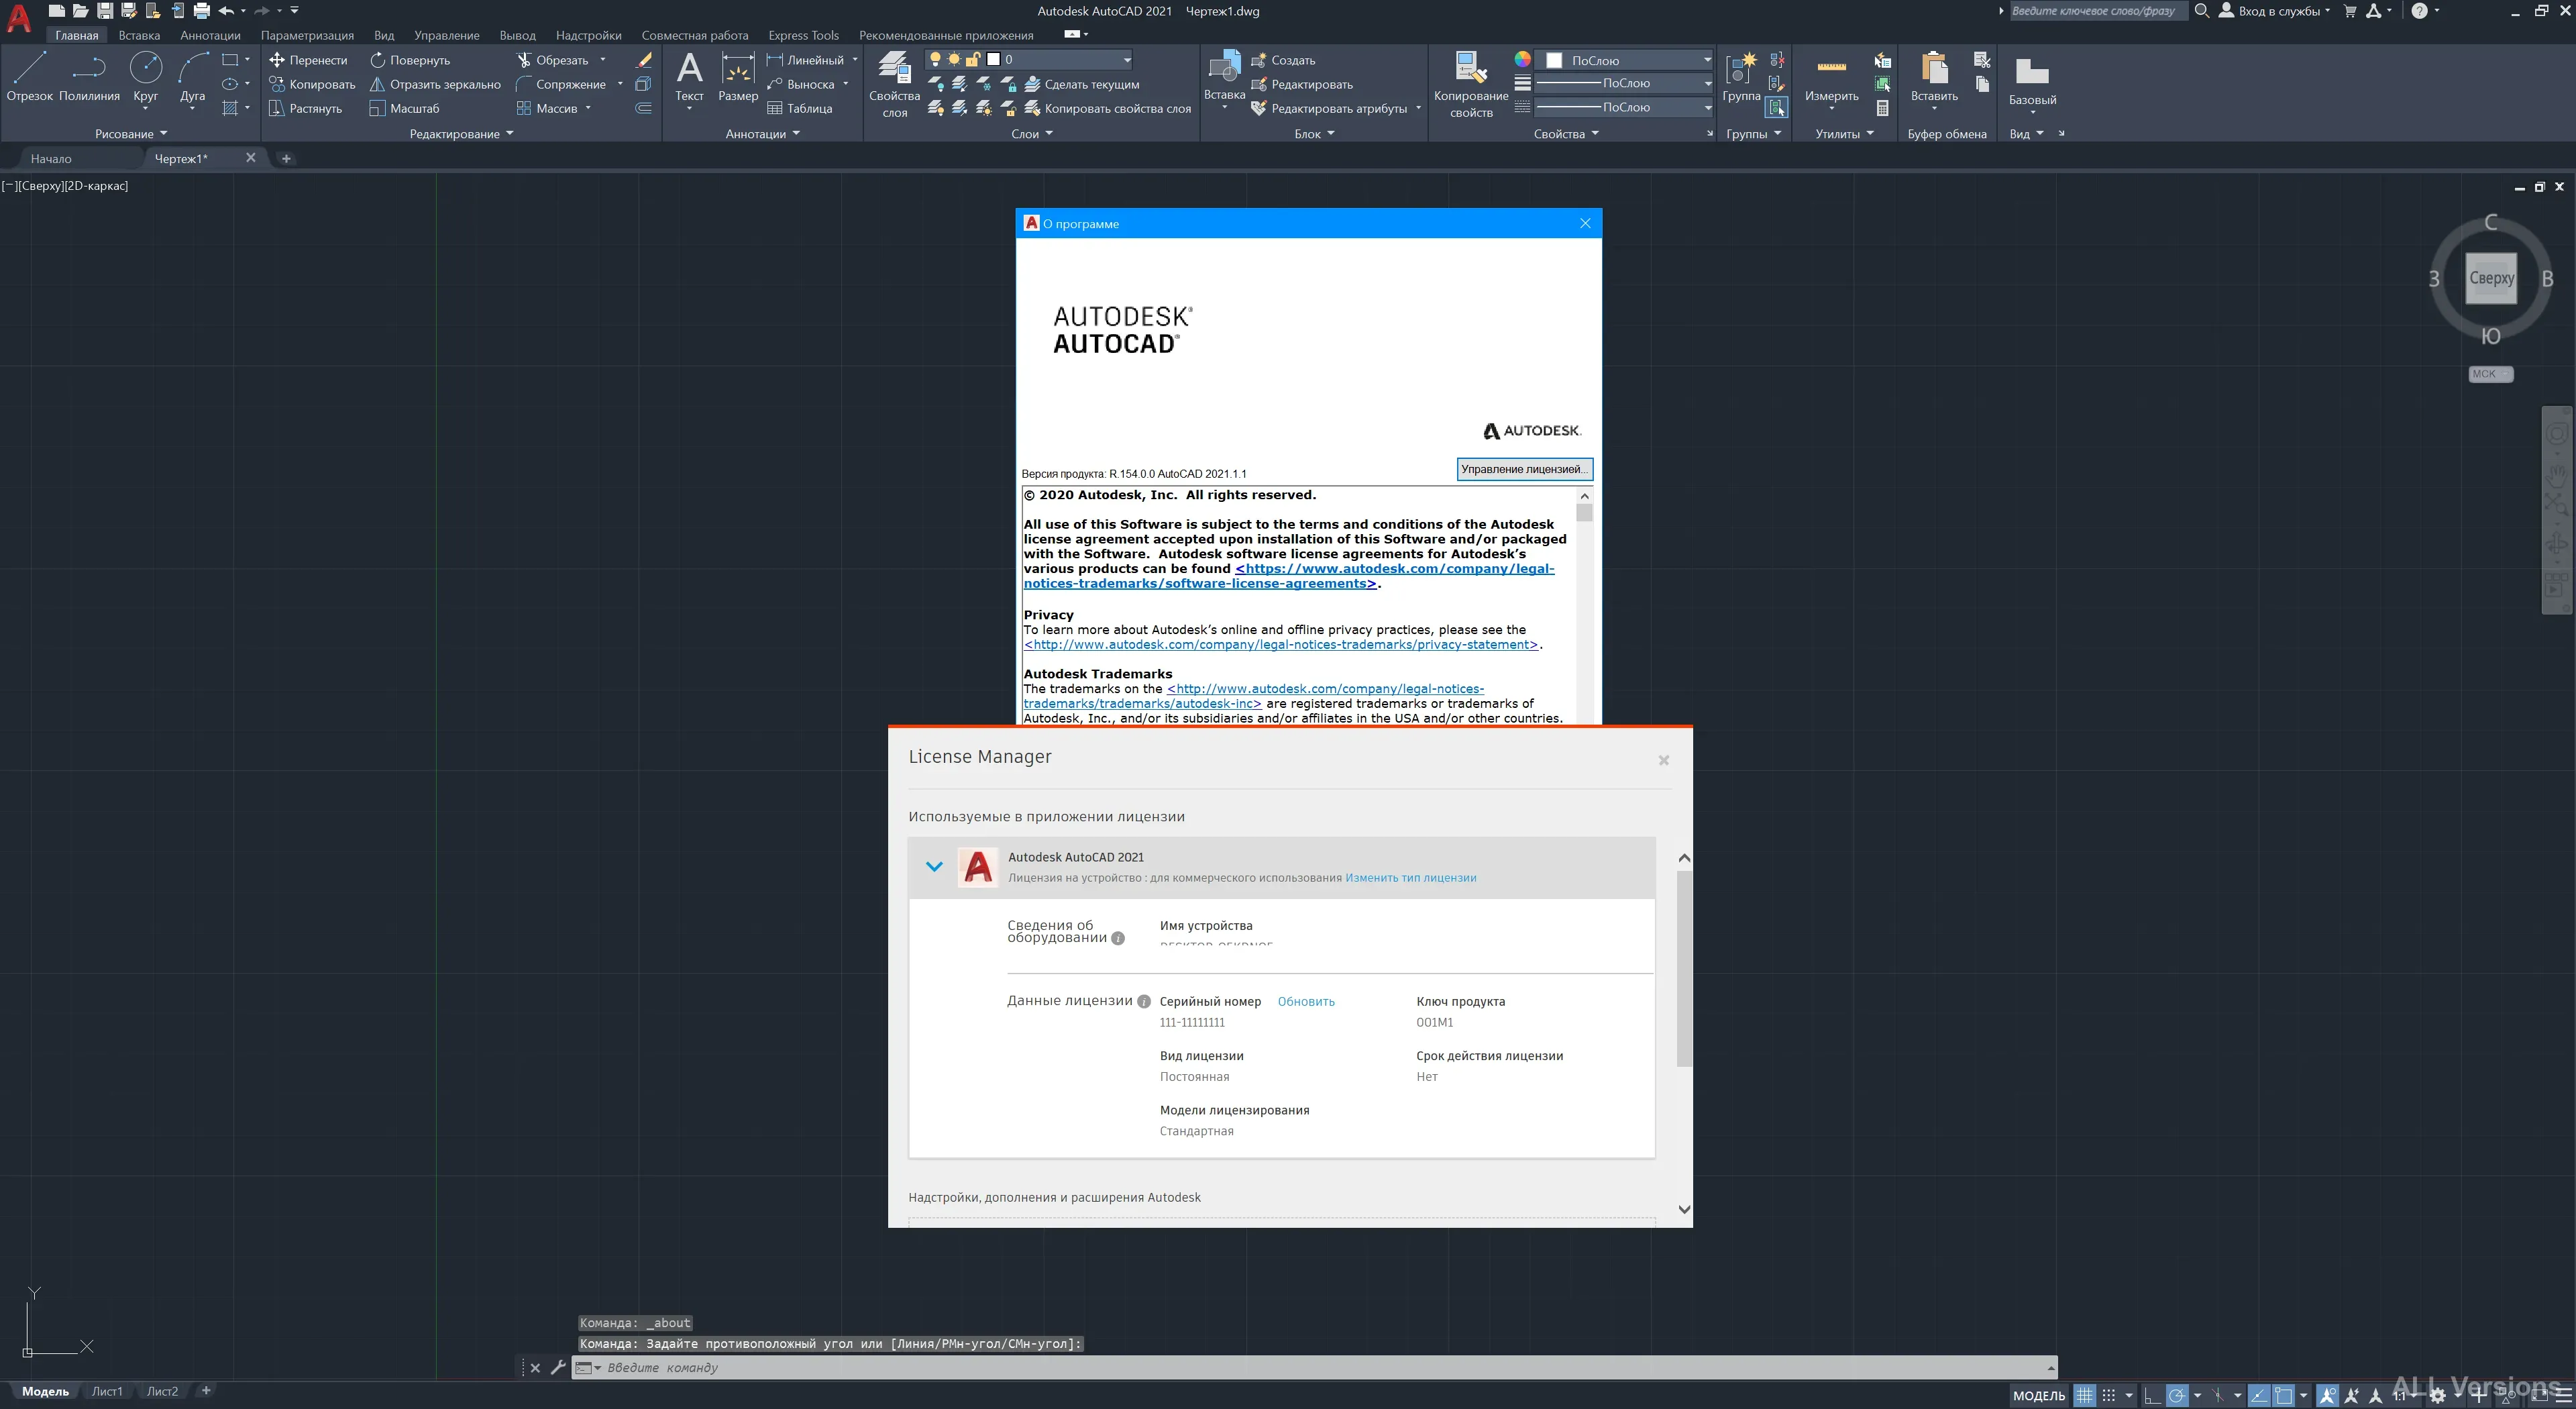Select the Отрезок (Line) tool

tap(29, 77)
